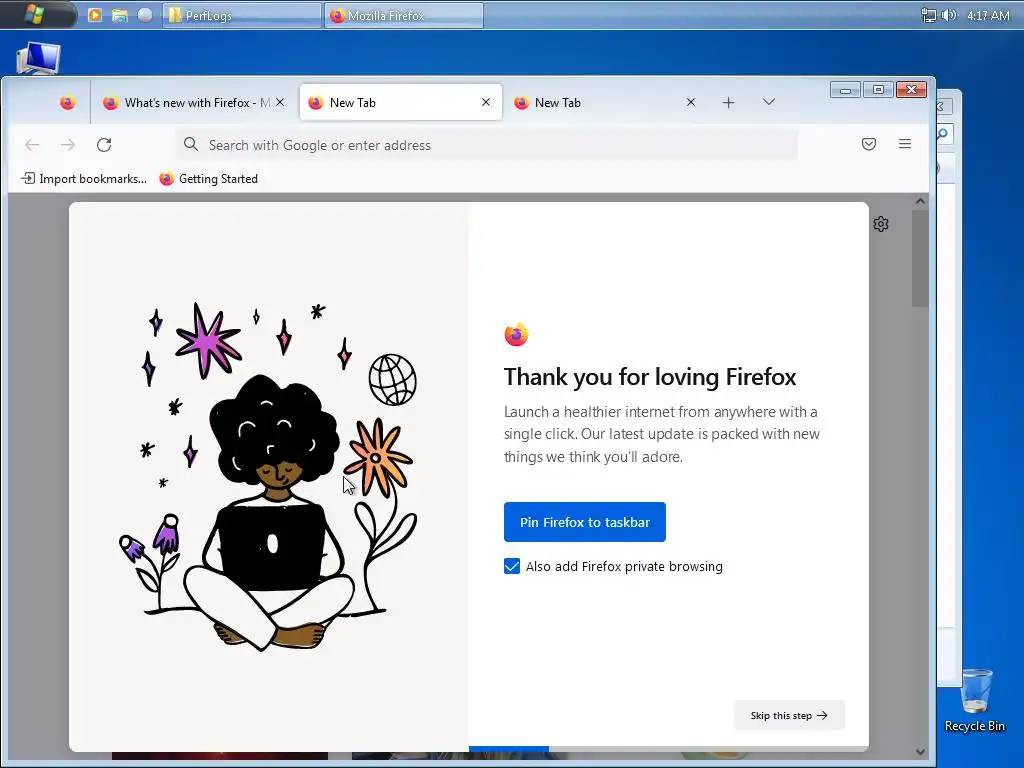Screen dimensions: 1024x768
Task: Open the Firefox hamburger application menu
Action: [904, 144]
